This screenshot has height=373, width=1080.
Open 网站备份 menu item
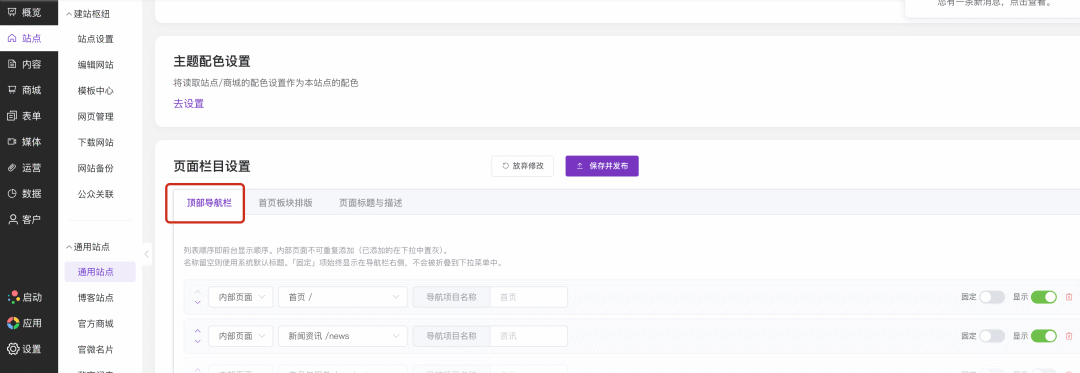tap(96, 169)
